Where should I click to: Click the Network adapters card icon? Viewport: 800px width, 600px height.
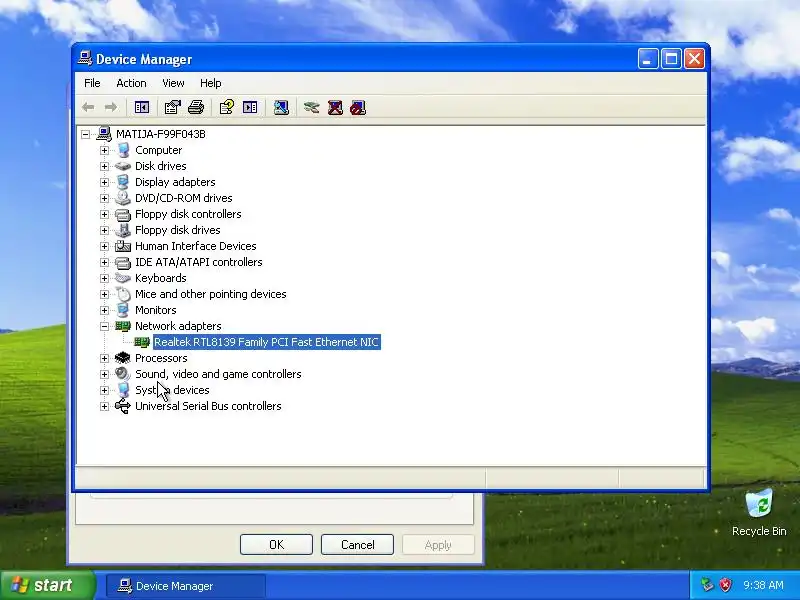tap(122, 326)
